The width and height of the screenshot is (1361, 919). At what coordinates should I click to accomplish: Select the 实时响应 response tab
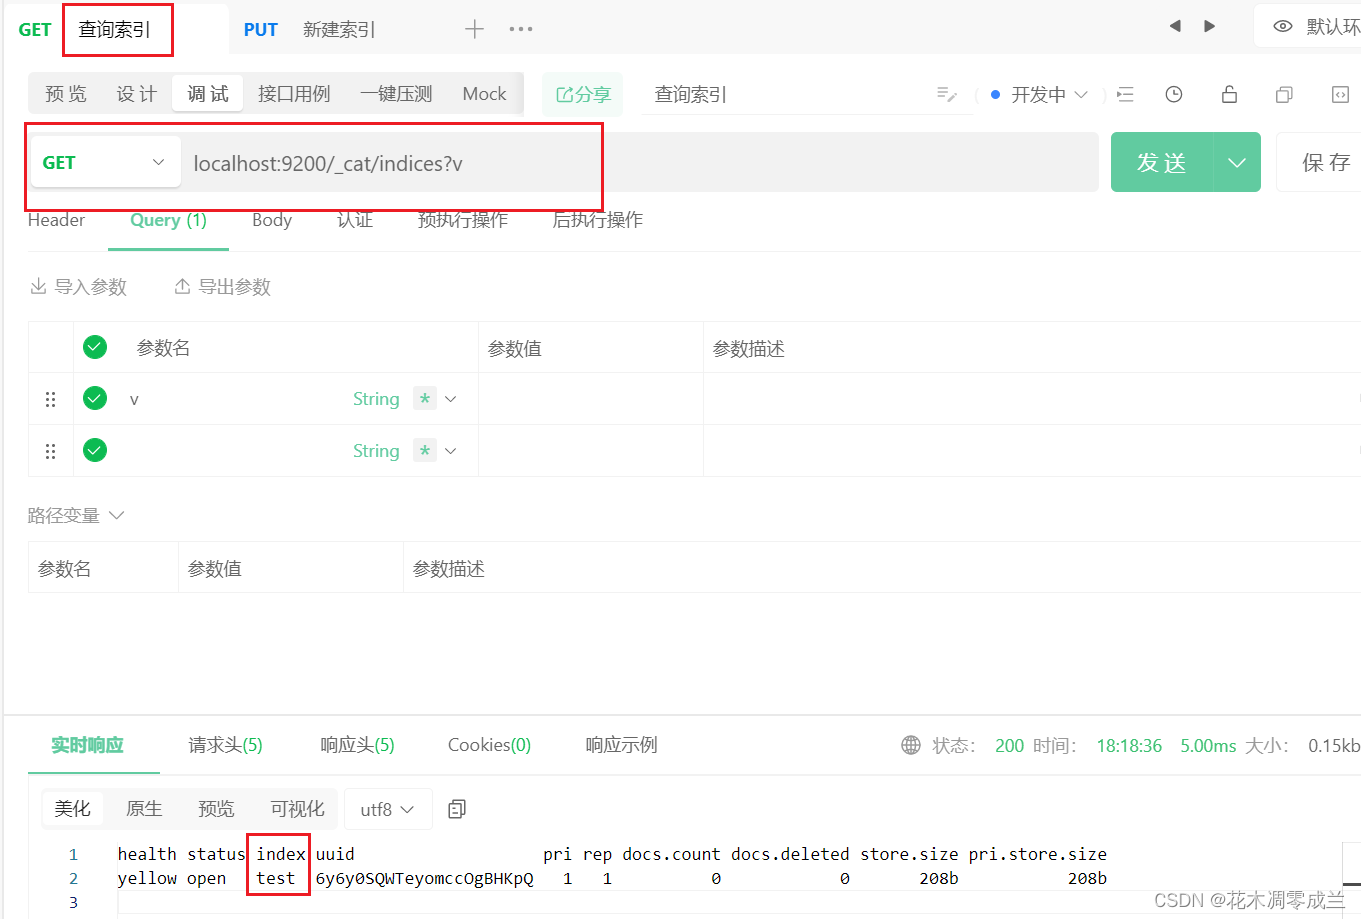pos(88,745)
